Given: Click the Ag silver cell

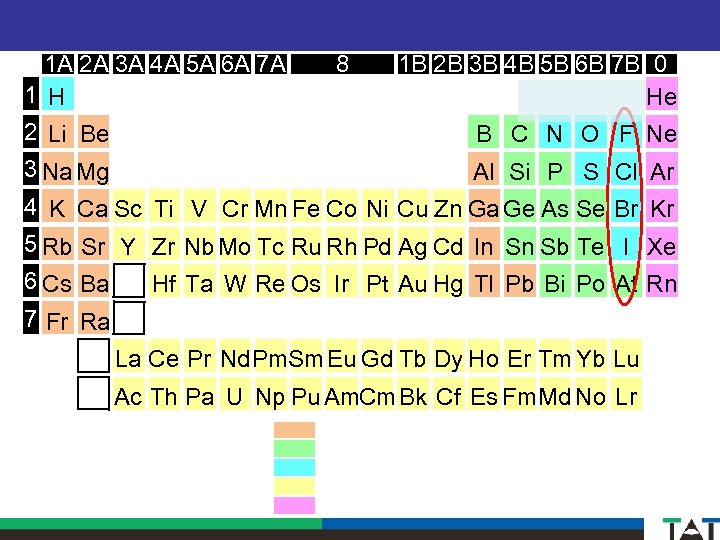Looking at the screenshot, I should pos(412,244).
